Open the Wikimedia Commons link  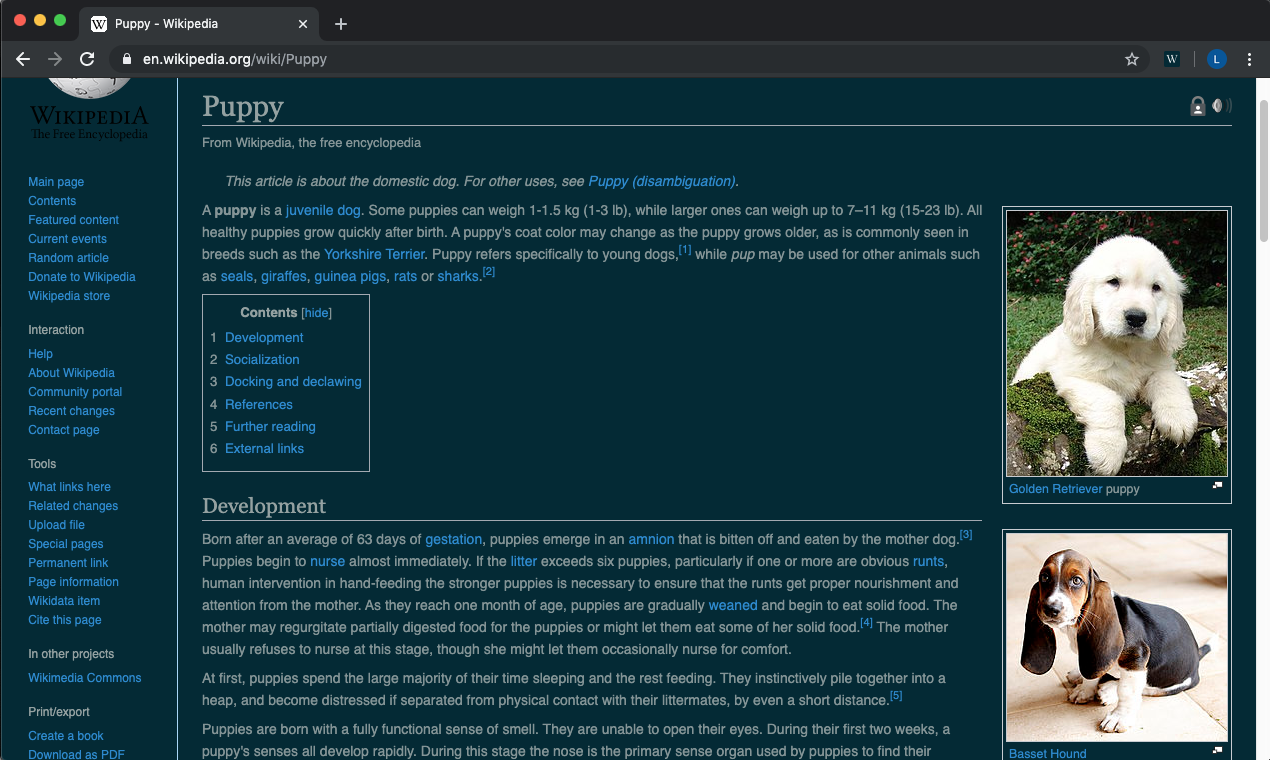point(84,677)
